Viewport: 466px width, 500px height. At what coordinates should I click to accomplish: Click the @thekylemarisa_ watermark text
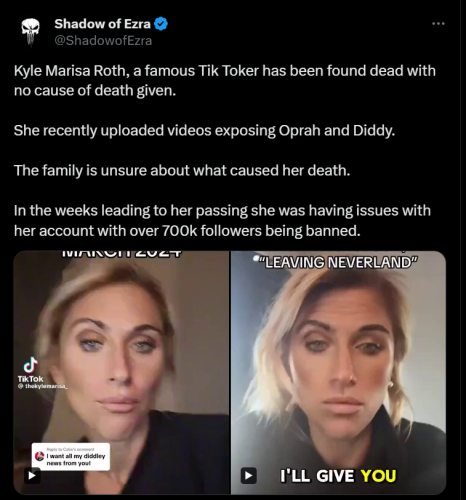point(43,386)
